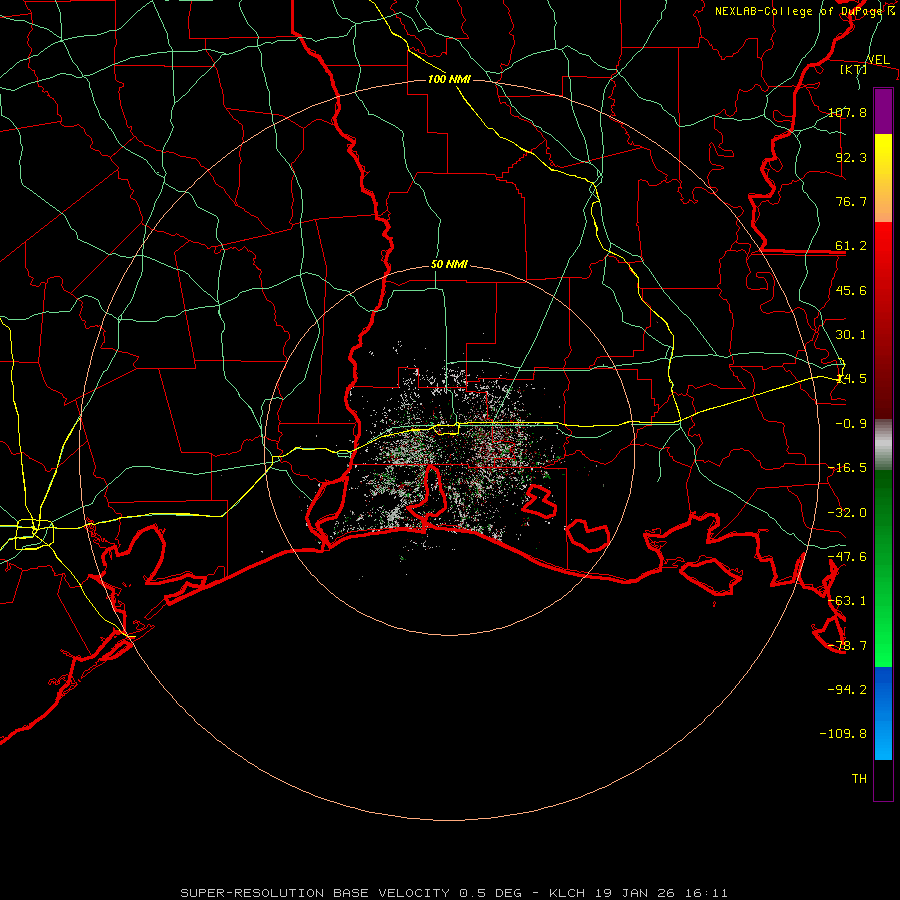Screen dimensions: 900x900
Task: Click the TH threshold label
Action: (x=859, y=779)
